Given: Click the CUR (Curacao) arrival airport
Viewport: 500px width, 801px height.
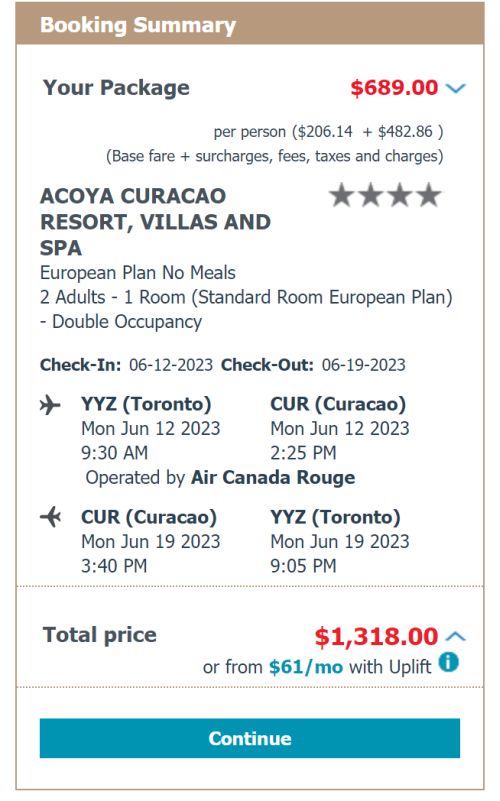Looking at the screenshot, I should pyautogui.click(x=338, y=404).
